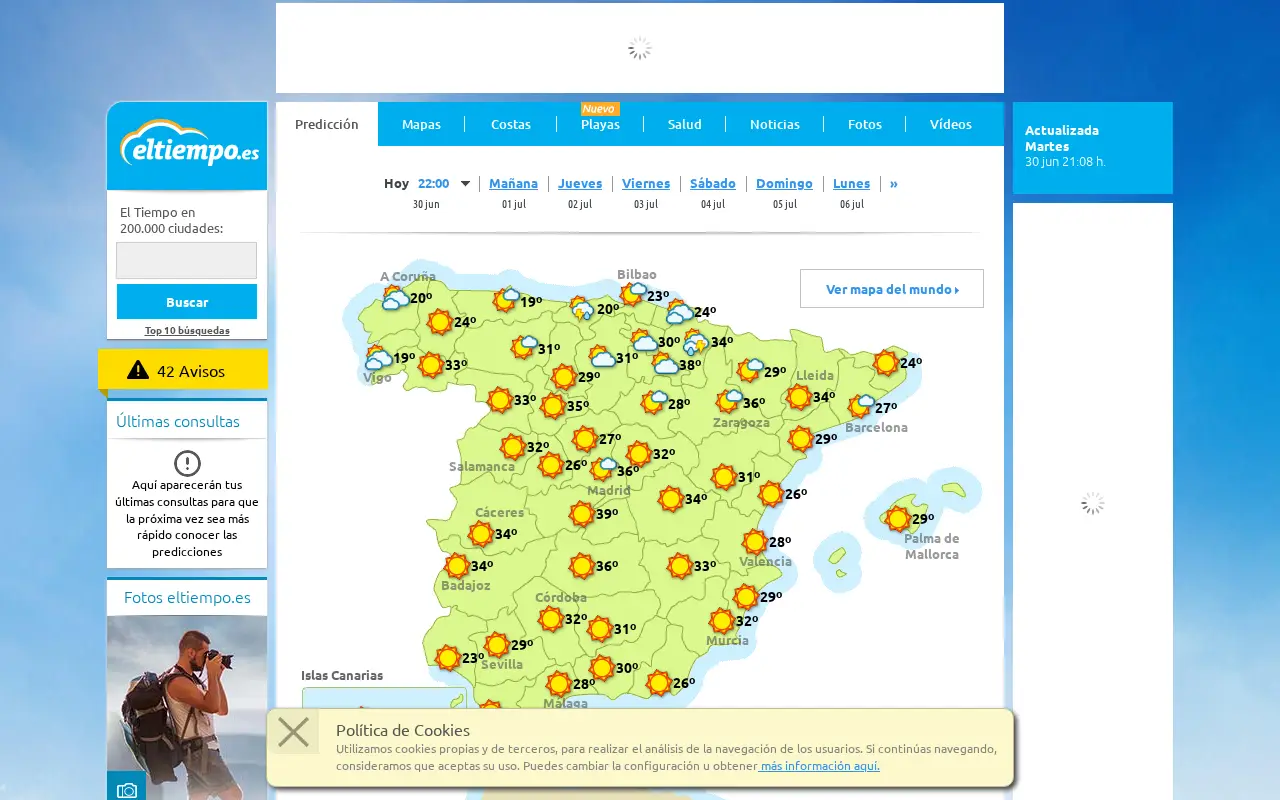Screen dimensions: 1280x800
Task: Switch to the Vídeos tab
Action: [x=951, y=124]
